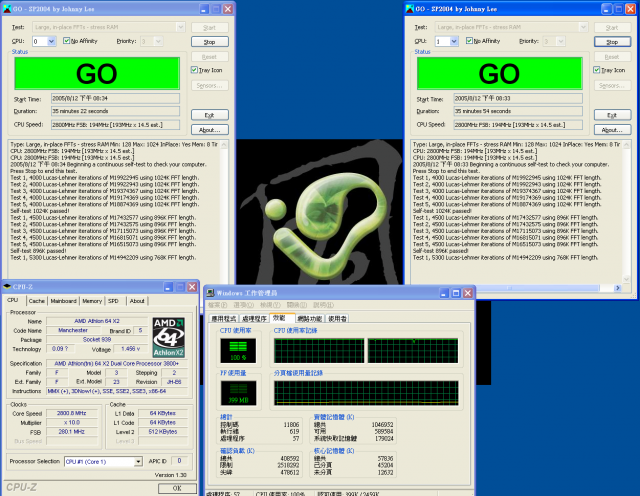Screen dimensions: 640x496
Task: Open About in the left SP2004 window
Action: [x=210, y=130]
